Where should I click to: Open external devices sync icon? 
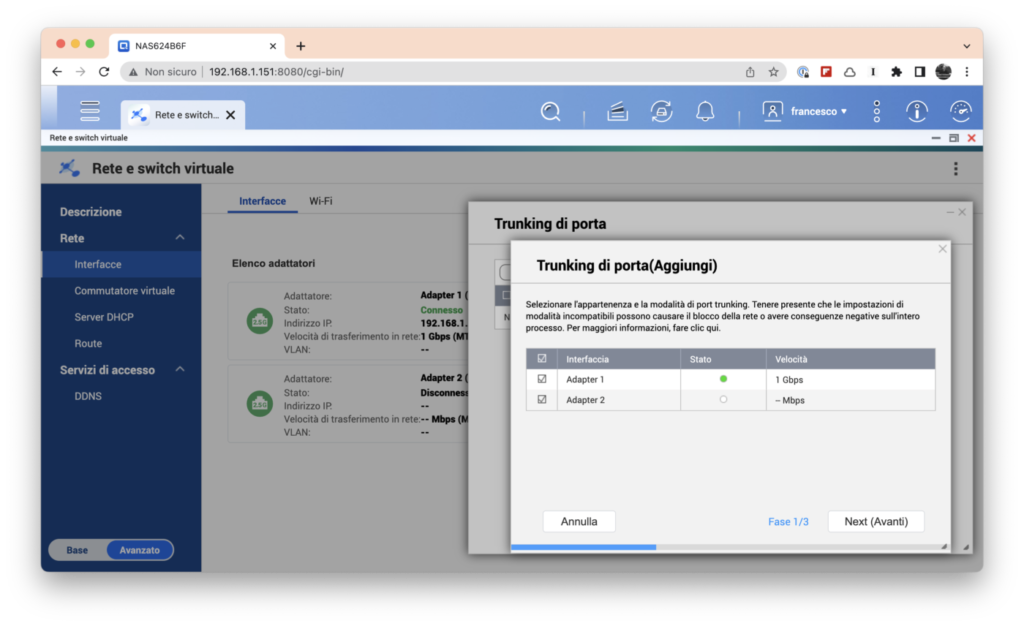tap(662, 112)
